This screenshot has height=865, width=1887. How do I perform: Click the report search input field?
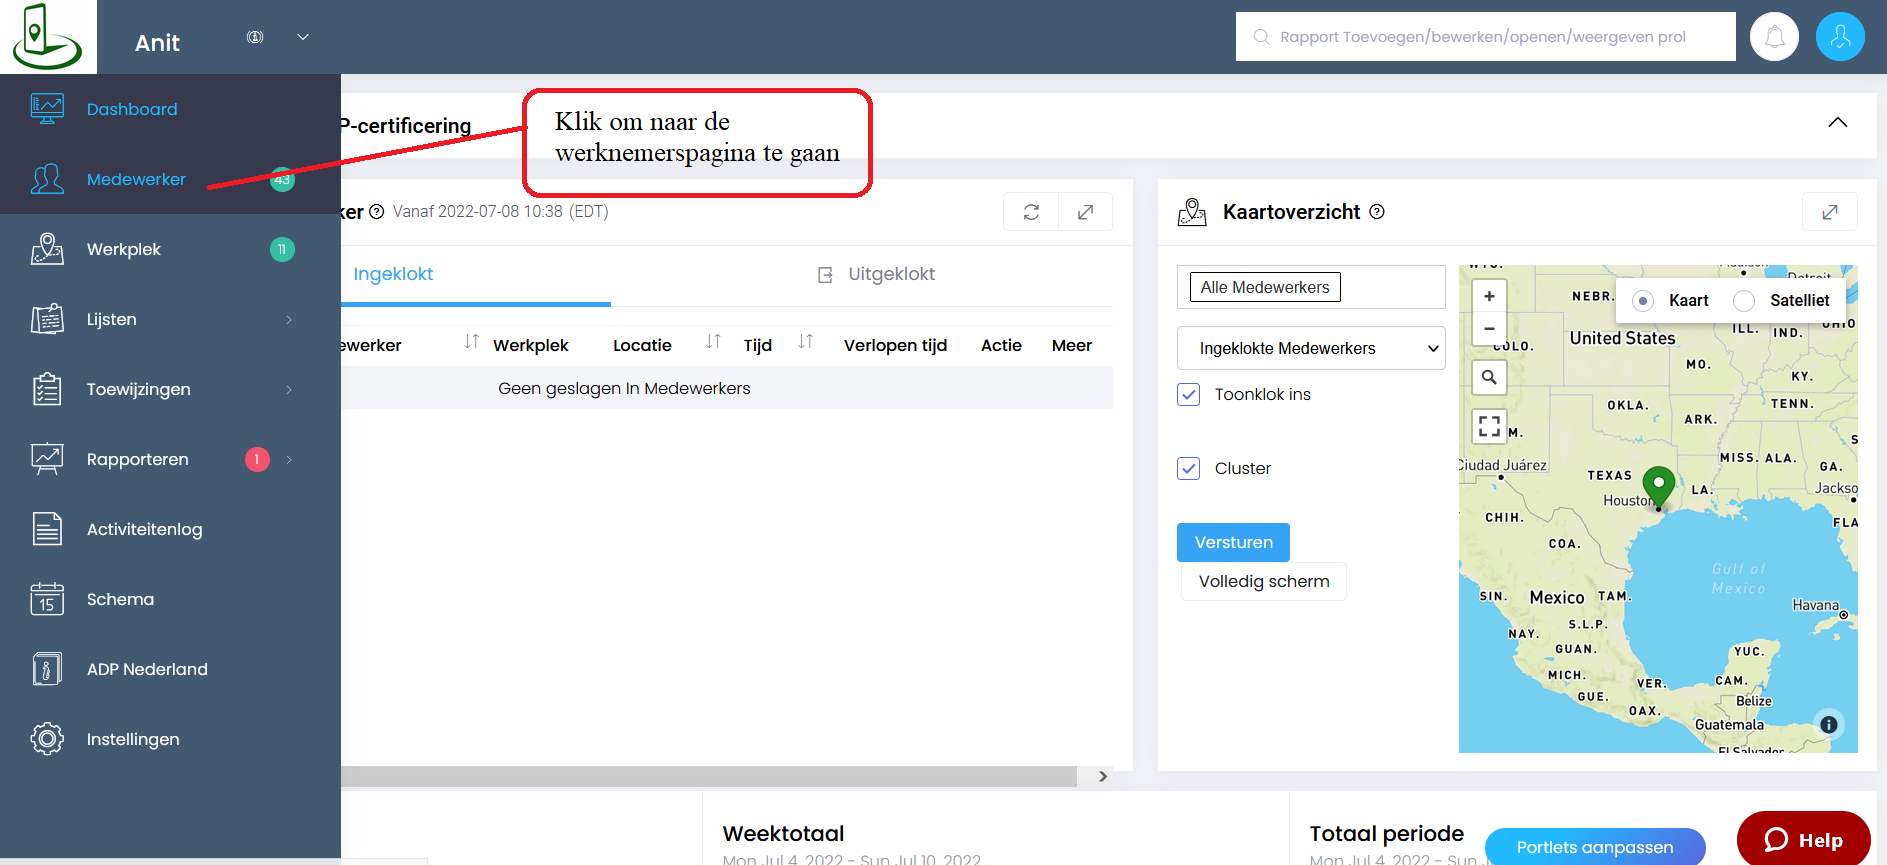(x=1485, y=37)
